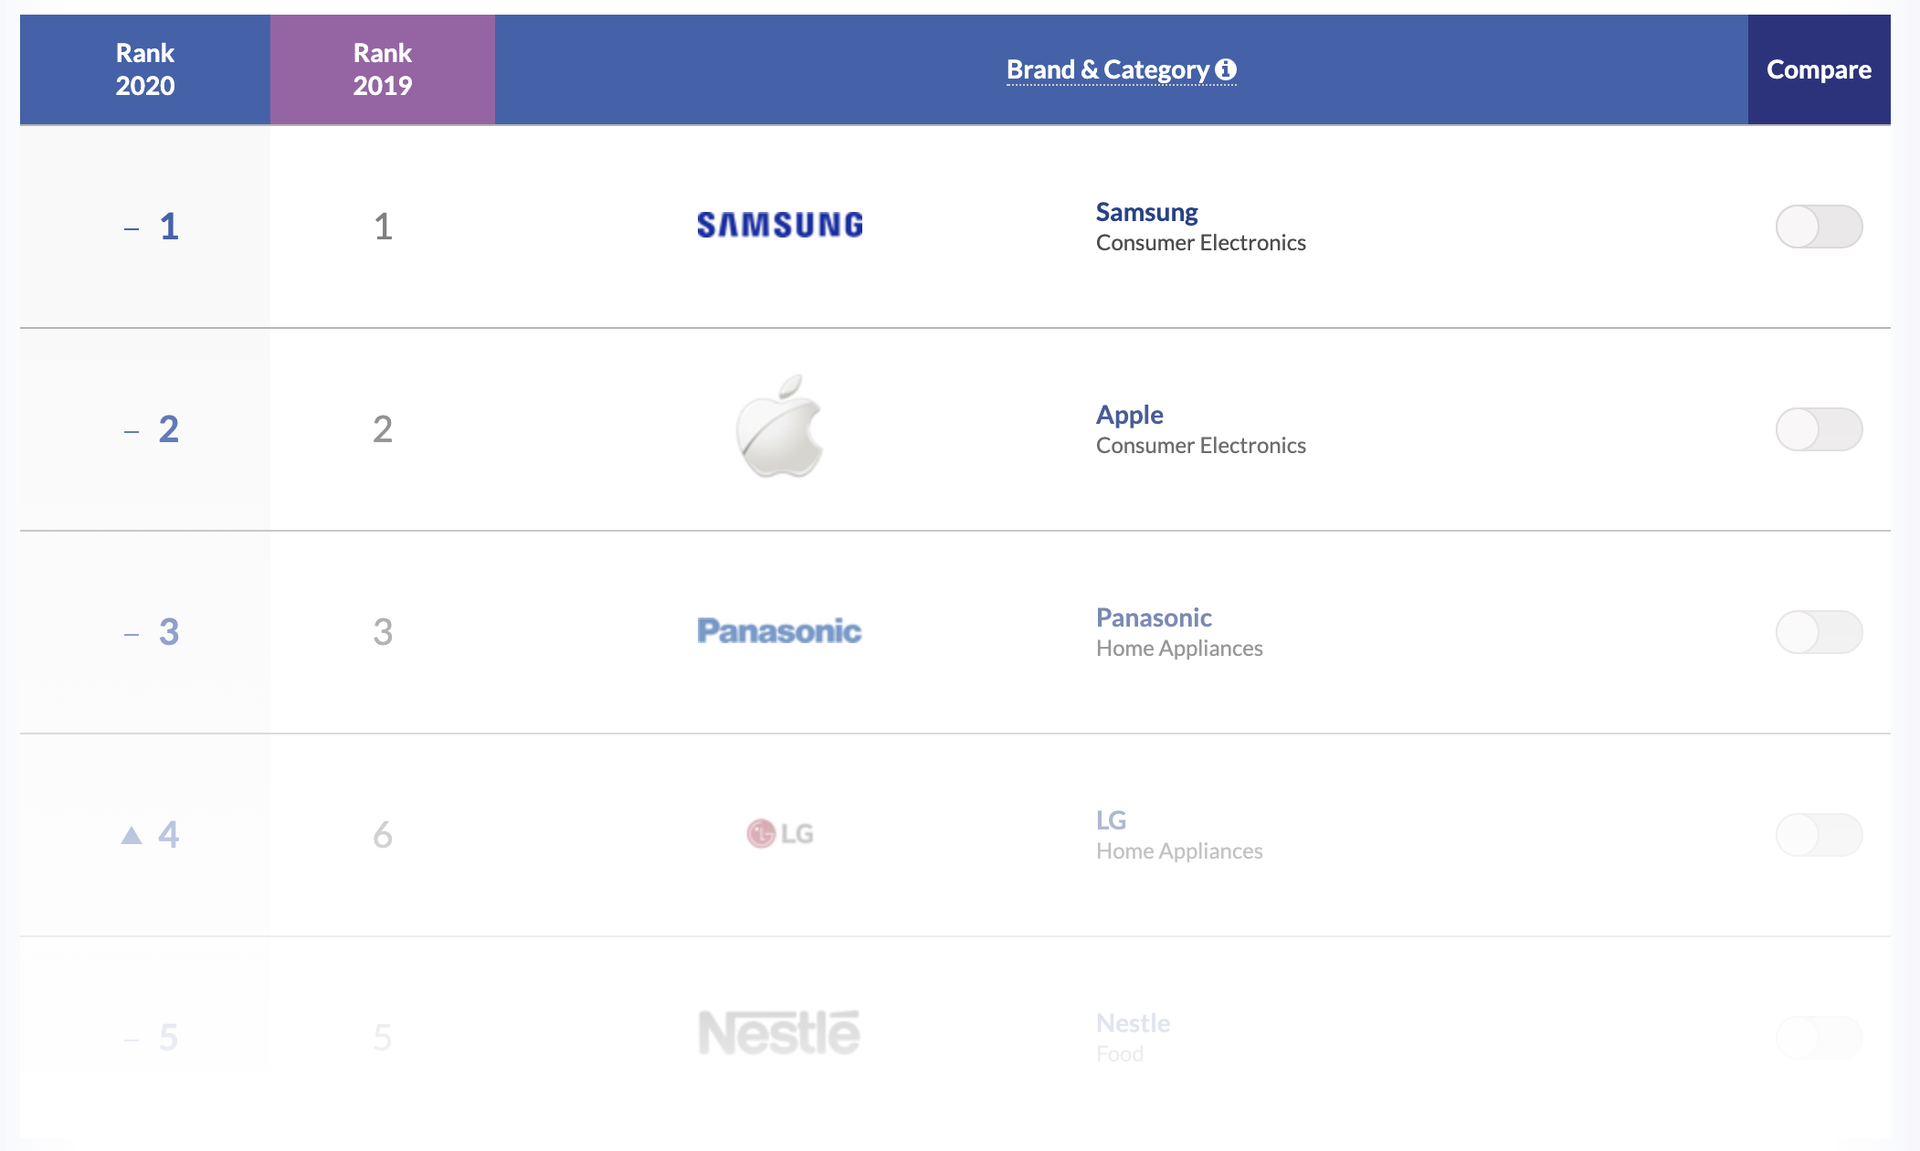The width and height of the screenshot is (1920, 1151).
Task: Click the Brand & Category header link
Action: pos(1108,70)
